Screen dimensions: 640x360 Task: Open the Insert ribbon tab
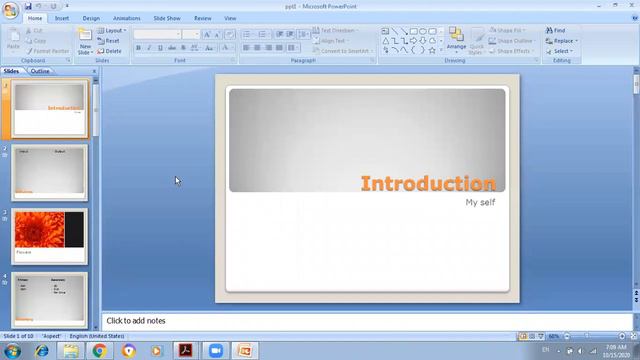point(62,18)
